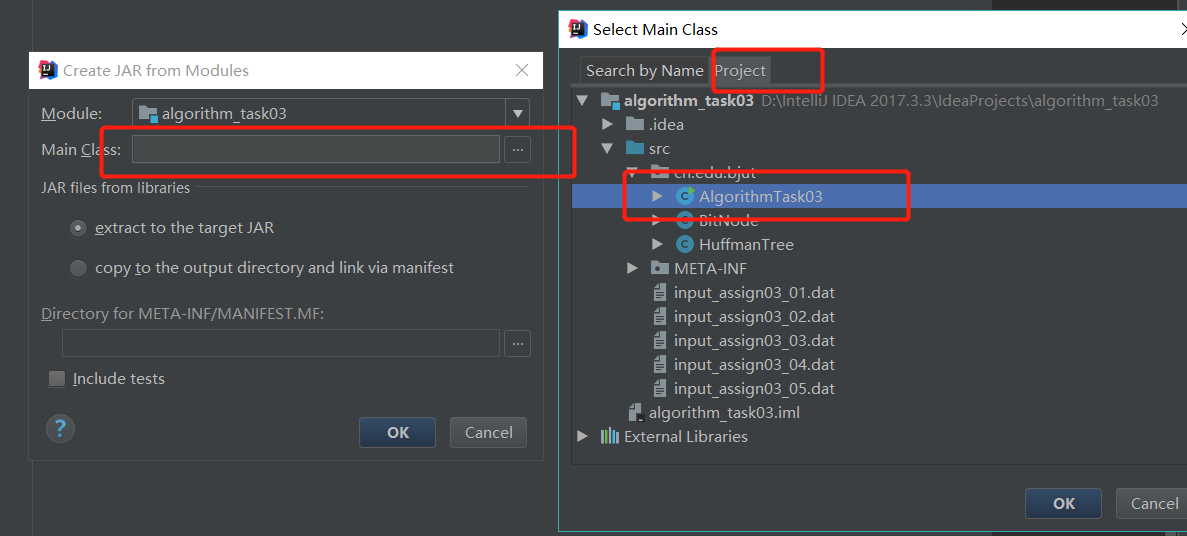
Task: Switch to the Search by Name tab
Action: (x=645, y=70)
